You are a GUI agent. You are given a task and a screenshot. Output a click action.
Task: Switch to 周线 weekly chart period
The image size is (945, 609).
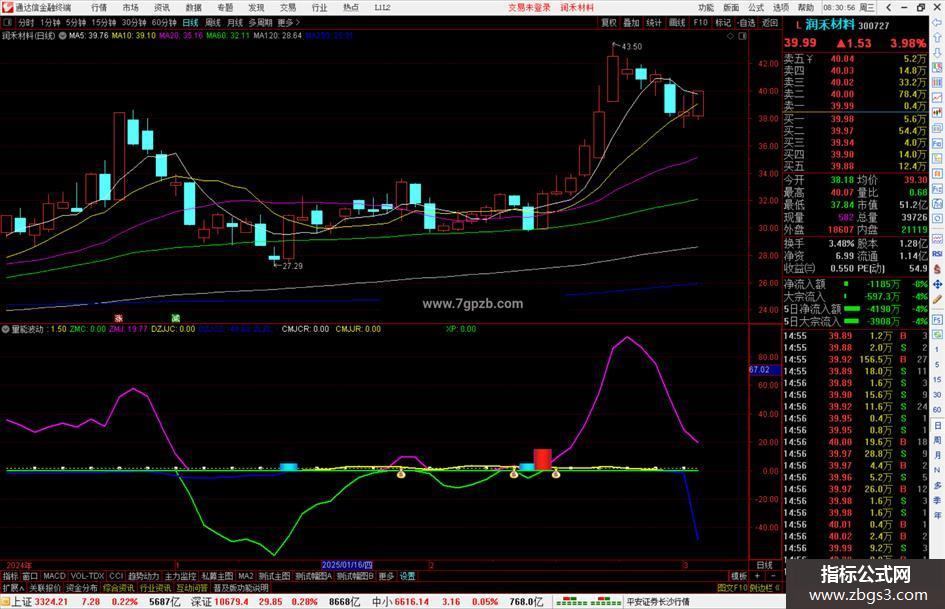(x=213, y=22)
